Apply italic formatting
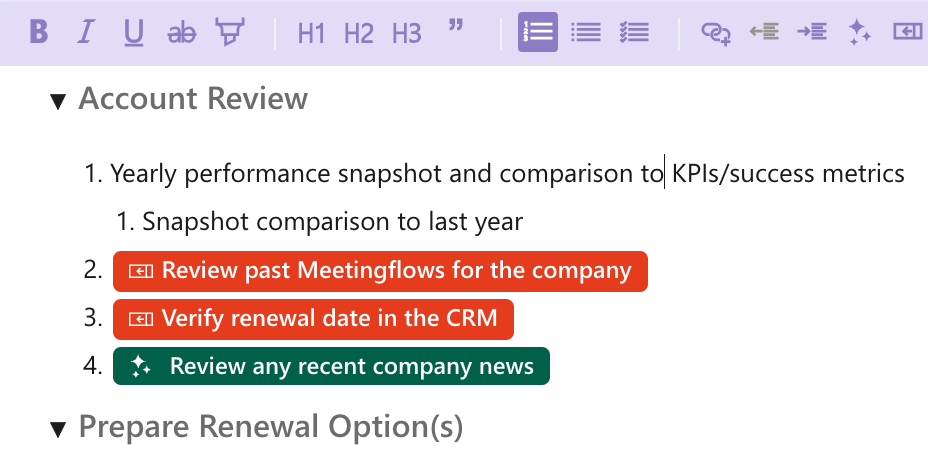Viewport: 928px width, 469px height. [x=86, y=33]
